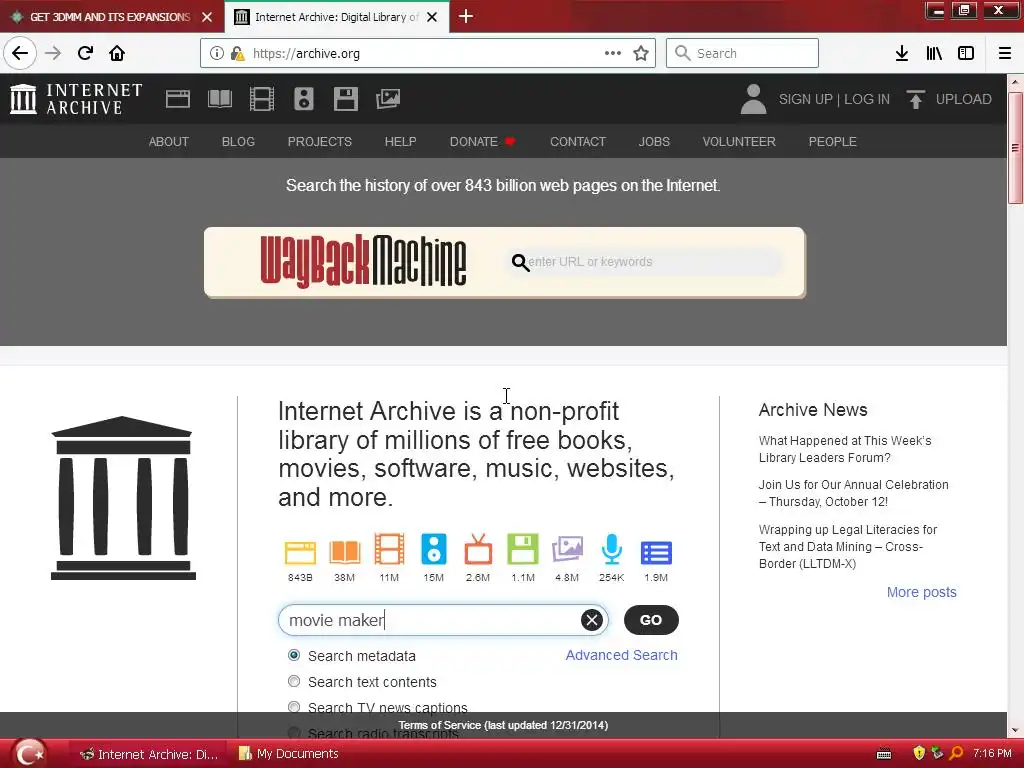The width and height of the screenshot is (1024, 768).
Task: Close the GET 3DMM tab
Action: click(207, 17)
